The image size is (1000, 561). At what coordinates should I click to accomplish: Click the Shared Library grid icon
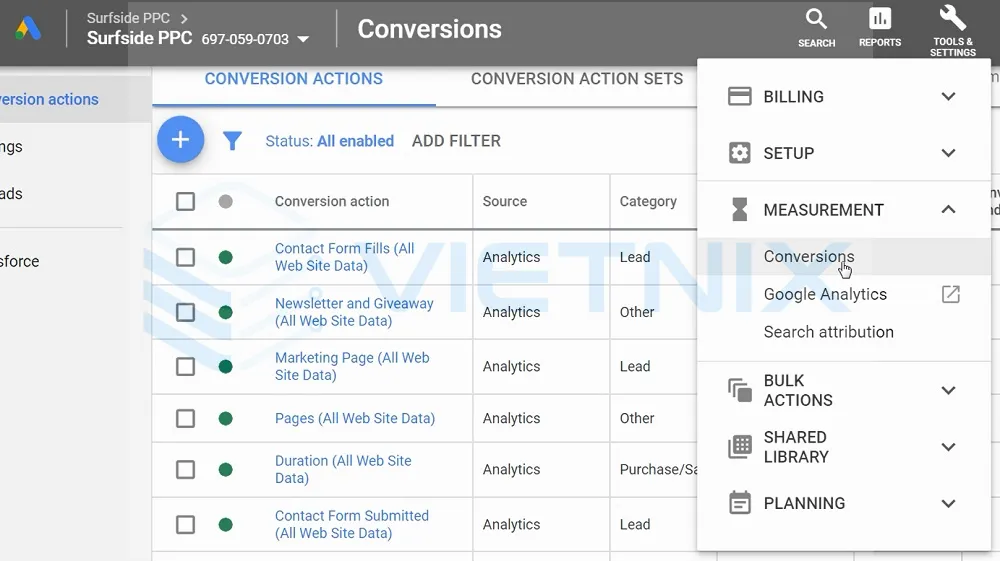tap(740, 447)
